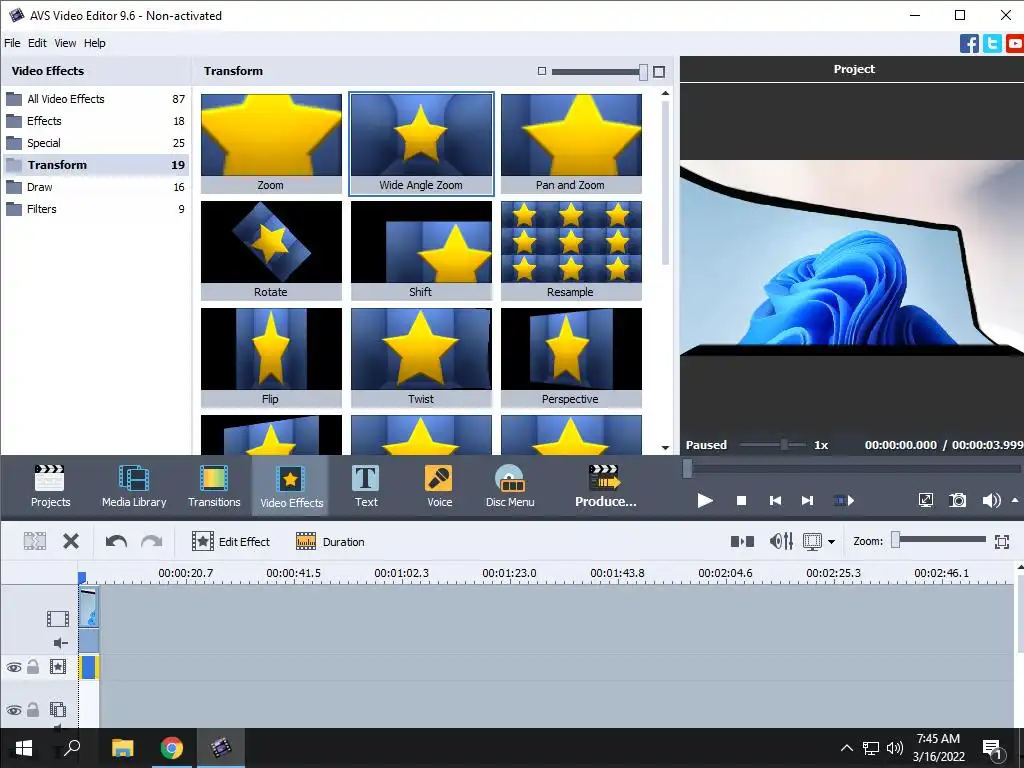
Task: Open the Media Library
Action: 134,486
